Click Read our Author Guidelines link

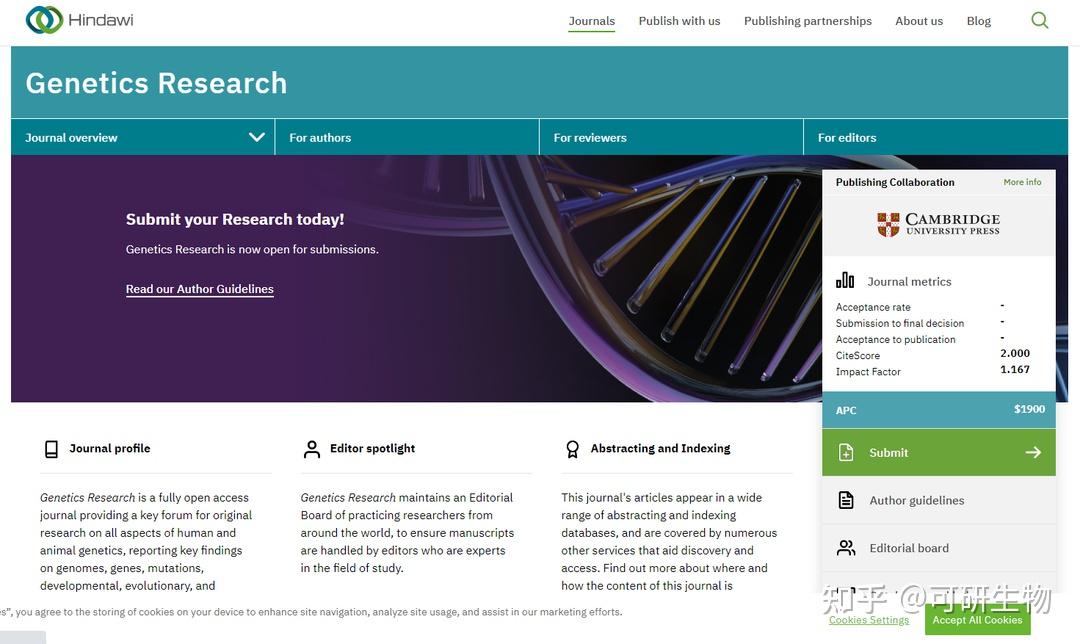pos(199,288)
